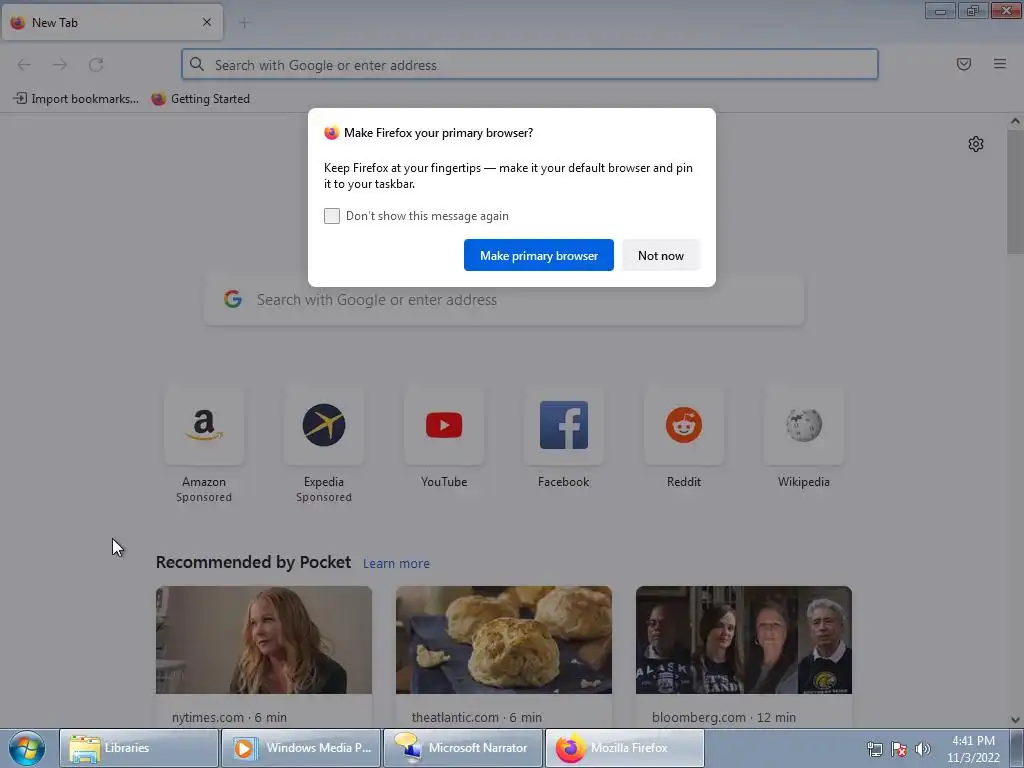Open the Windows Start menu

(27, 748)
